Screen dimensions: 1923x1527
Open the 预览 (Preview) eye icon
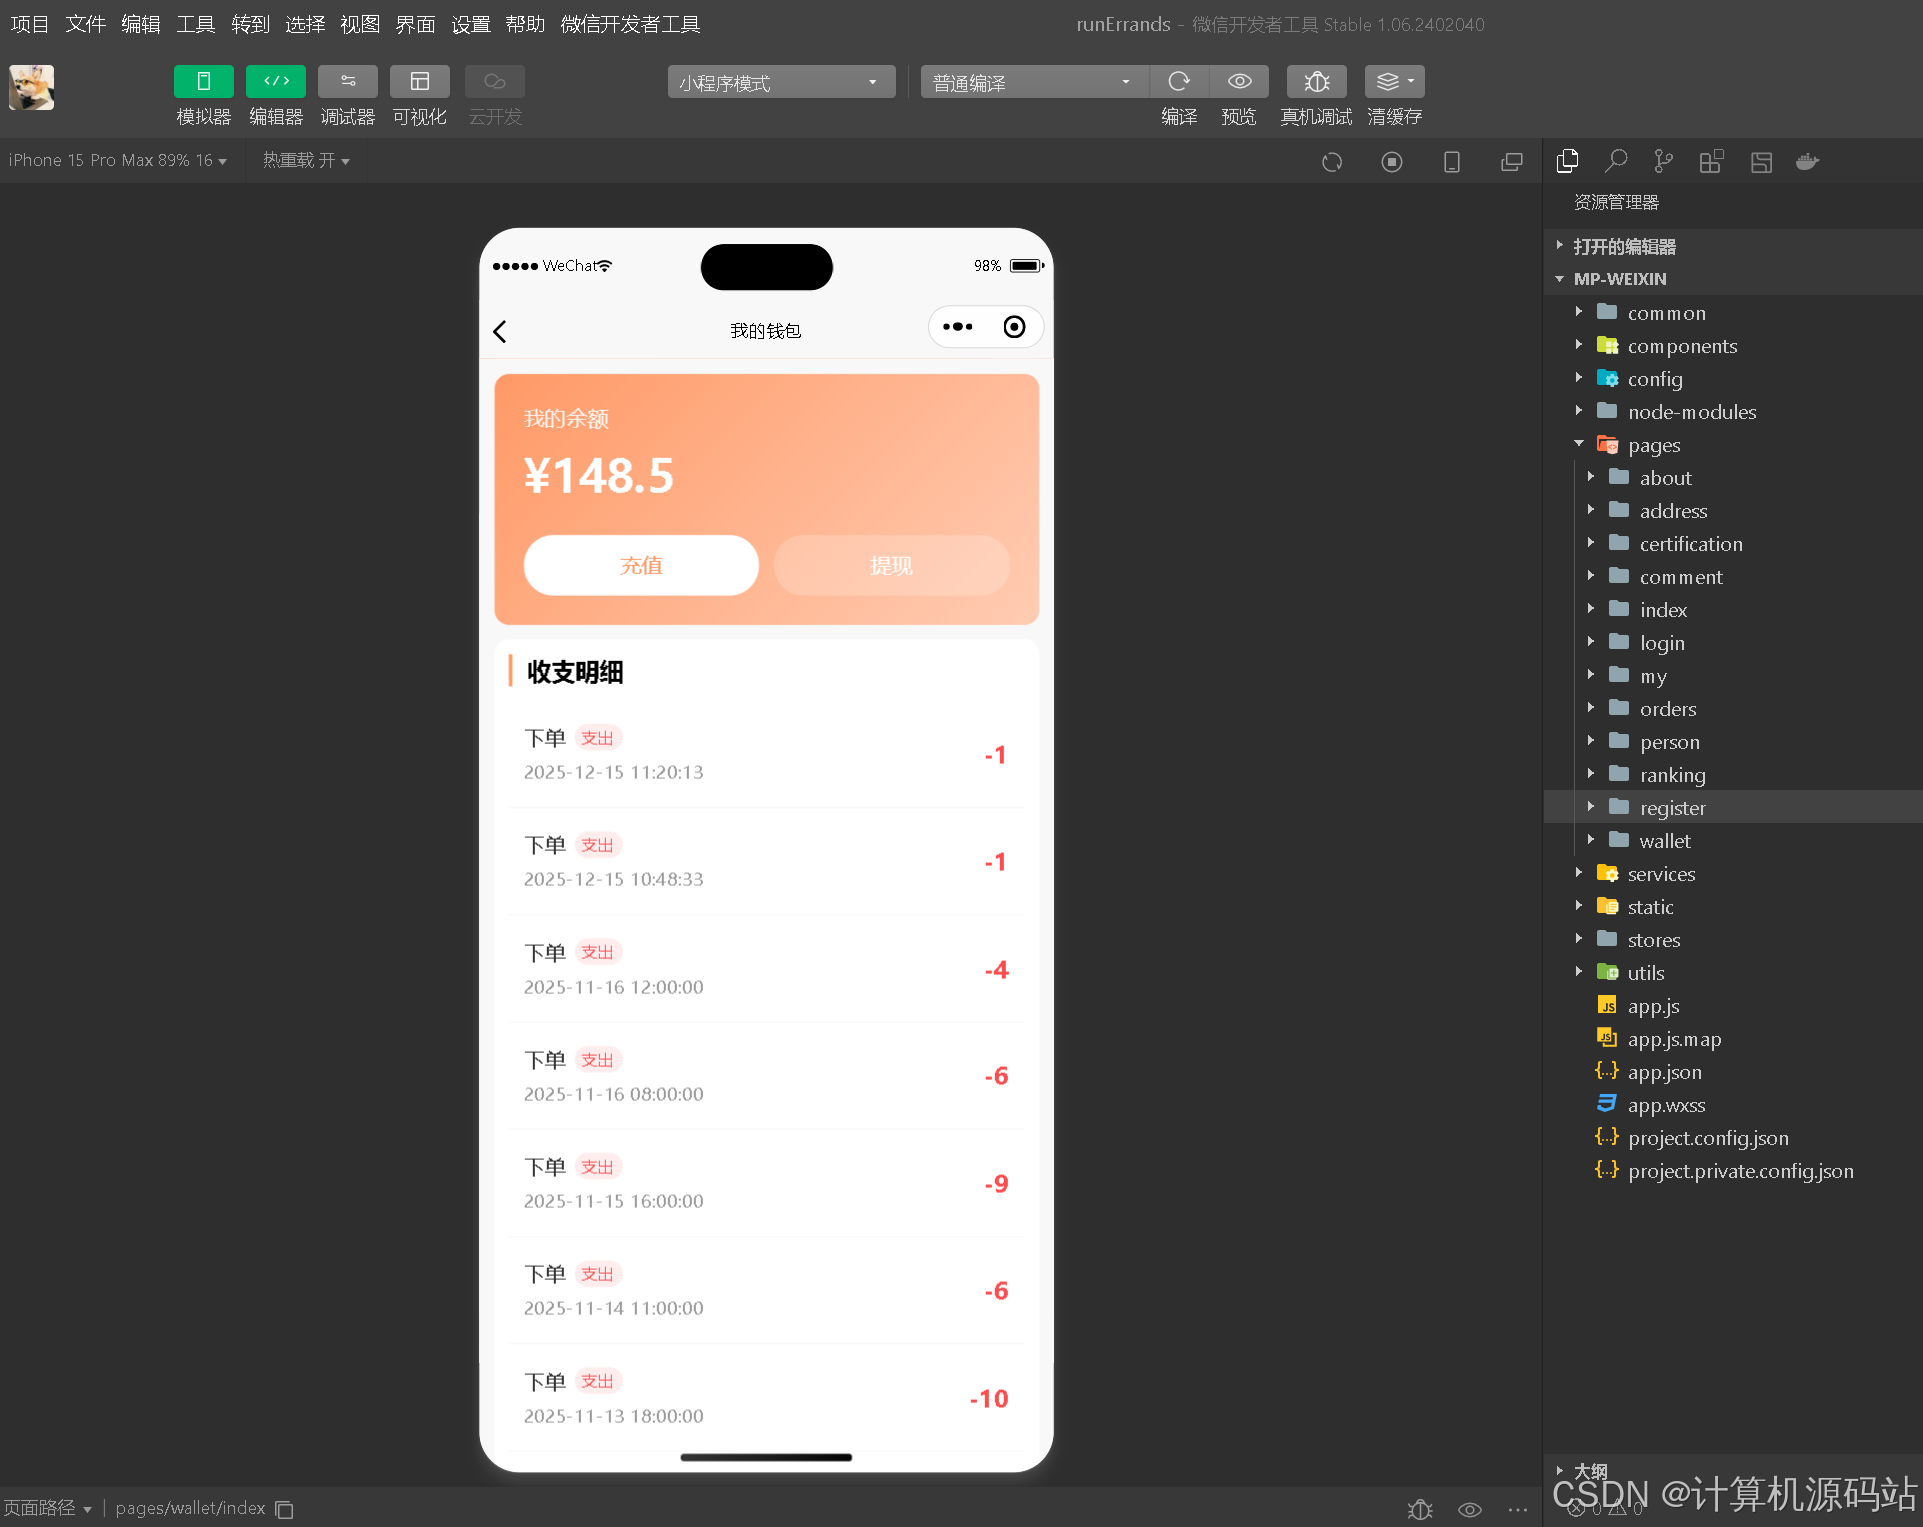pyautogui.click(x=1238, y=82)
